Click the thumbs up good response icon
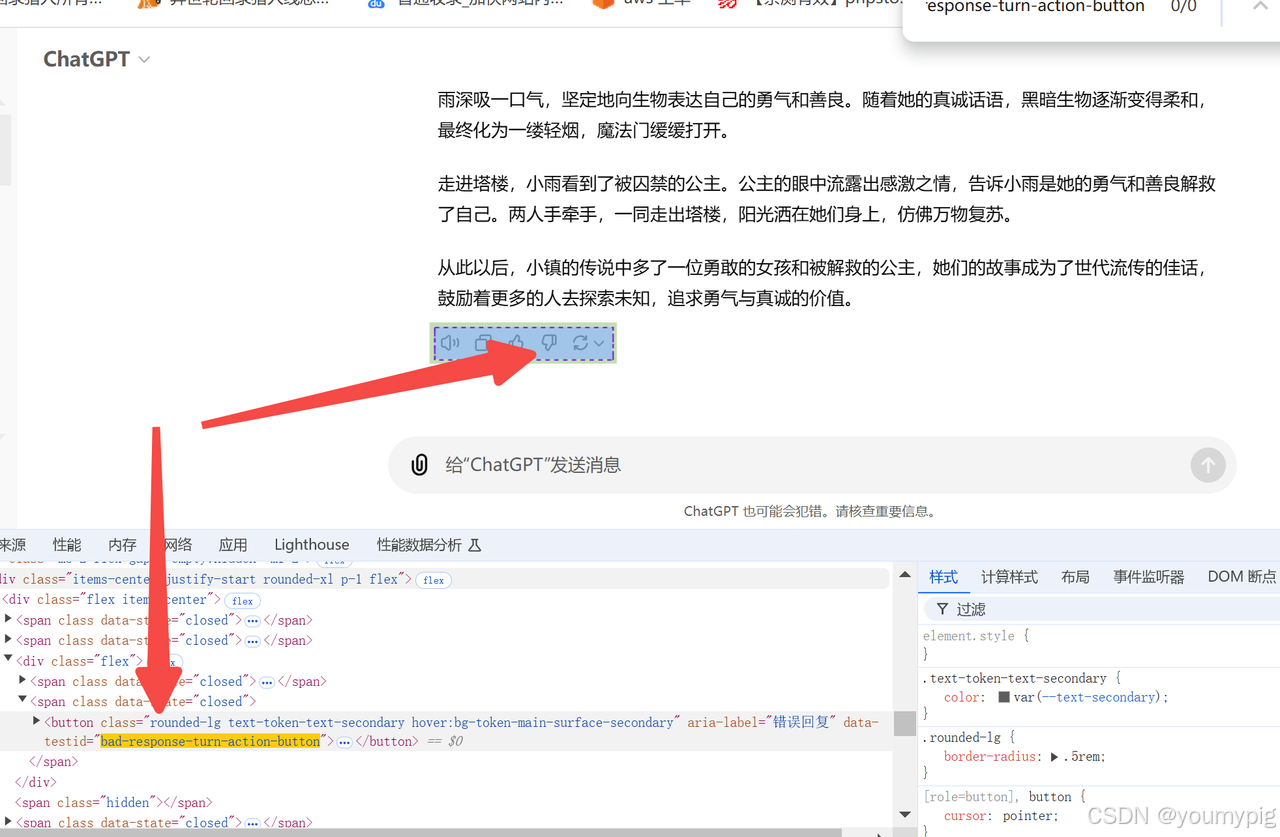 (516, 343)
